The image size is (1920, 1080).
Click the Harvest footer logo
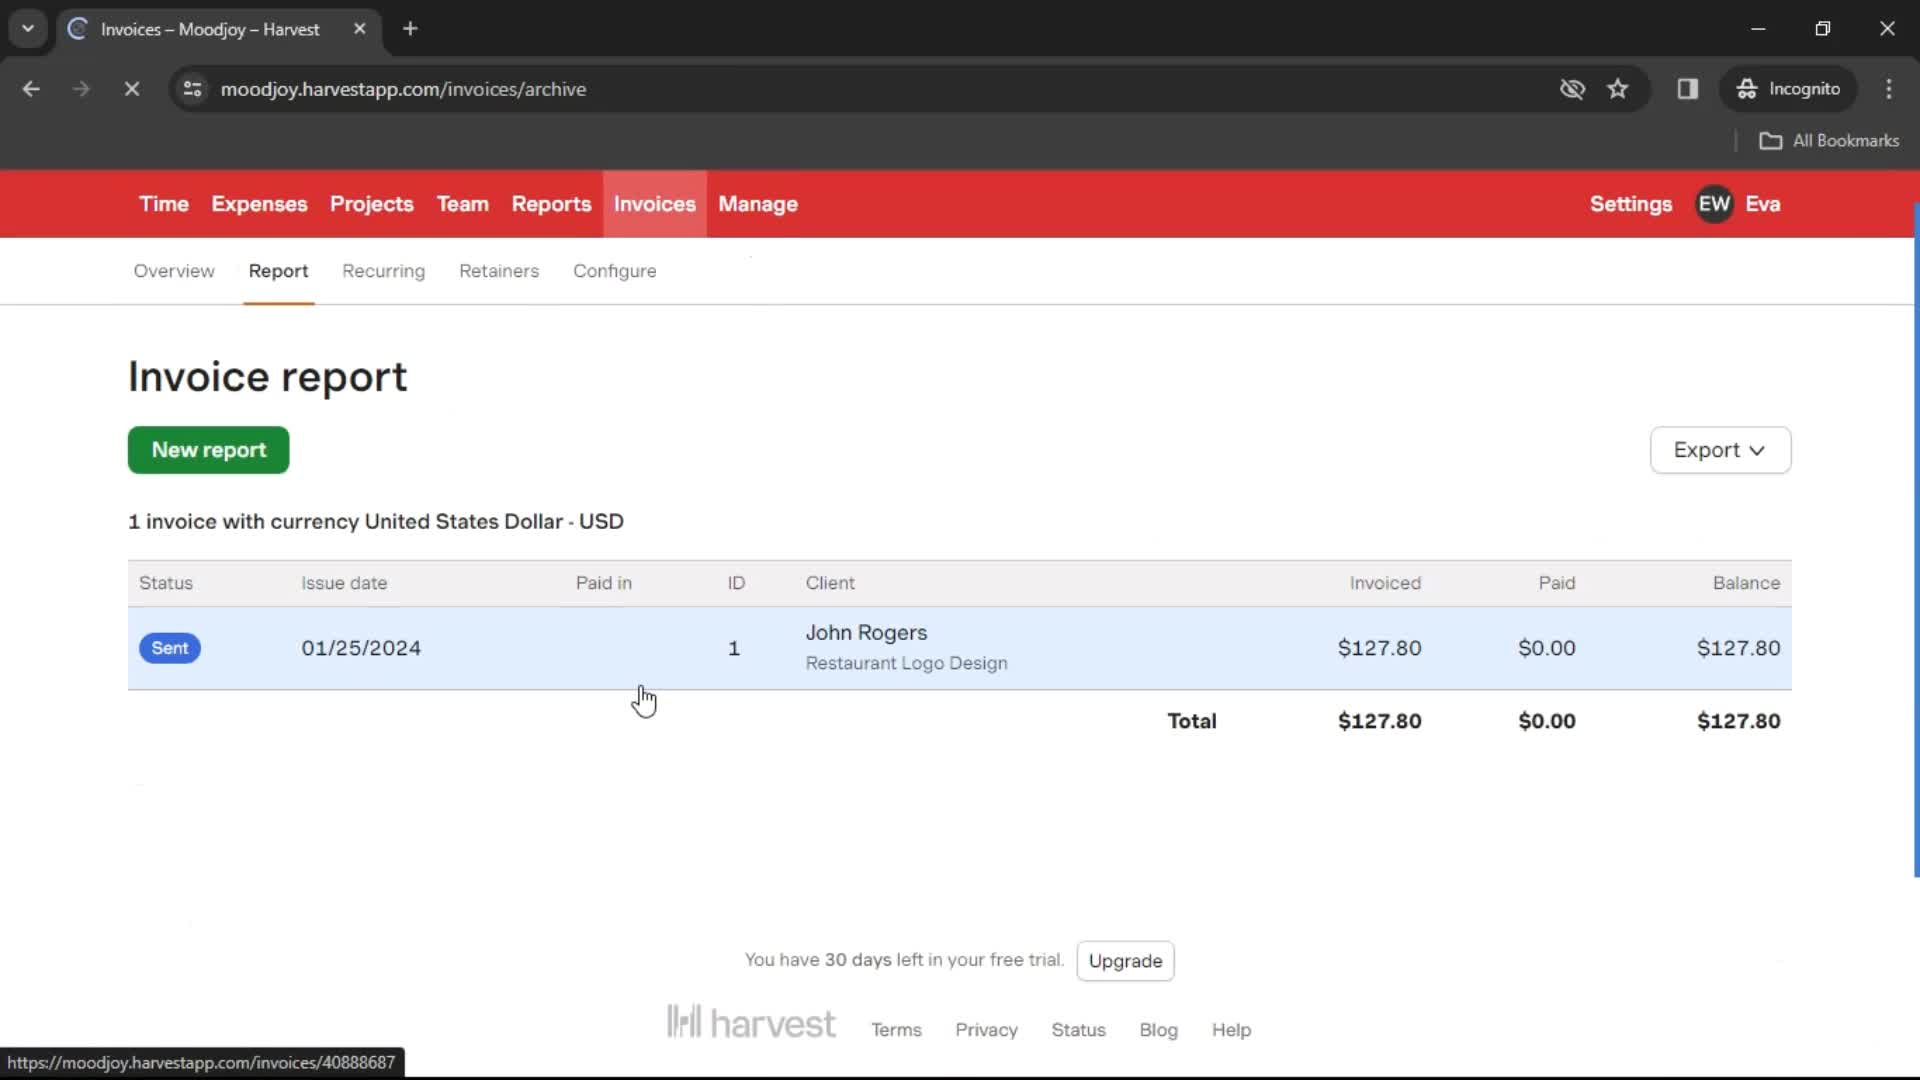751,1023
